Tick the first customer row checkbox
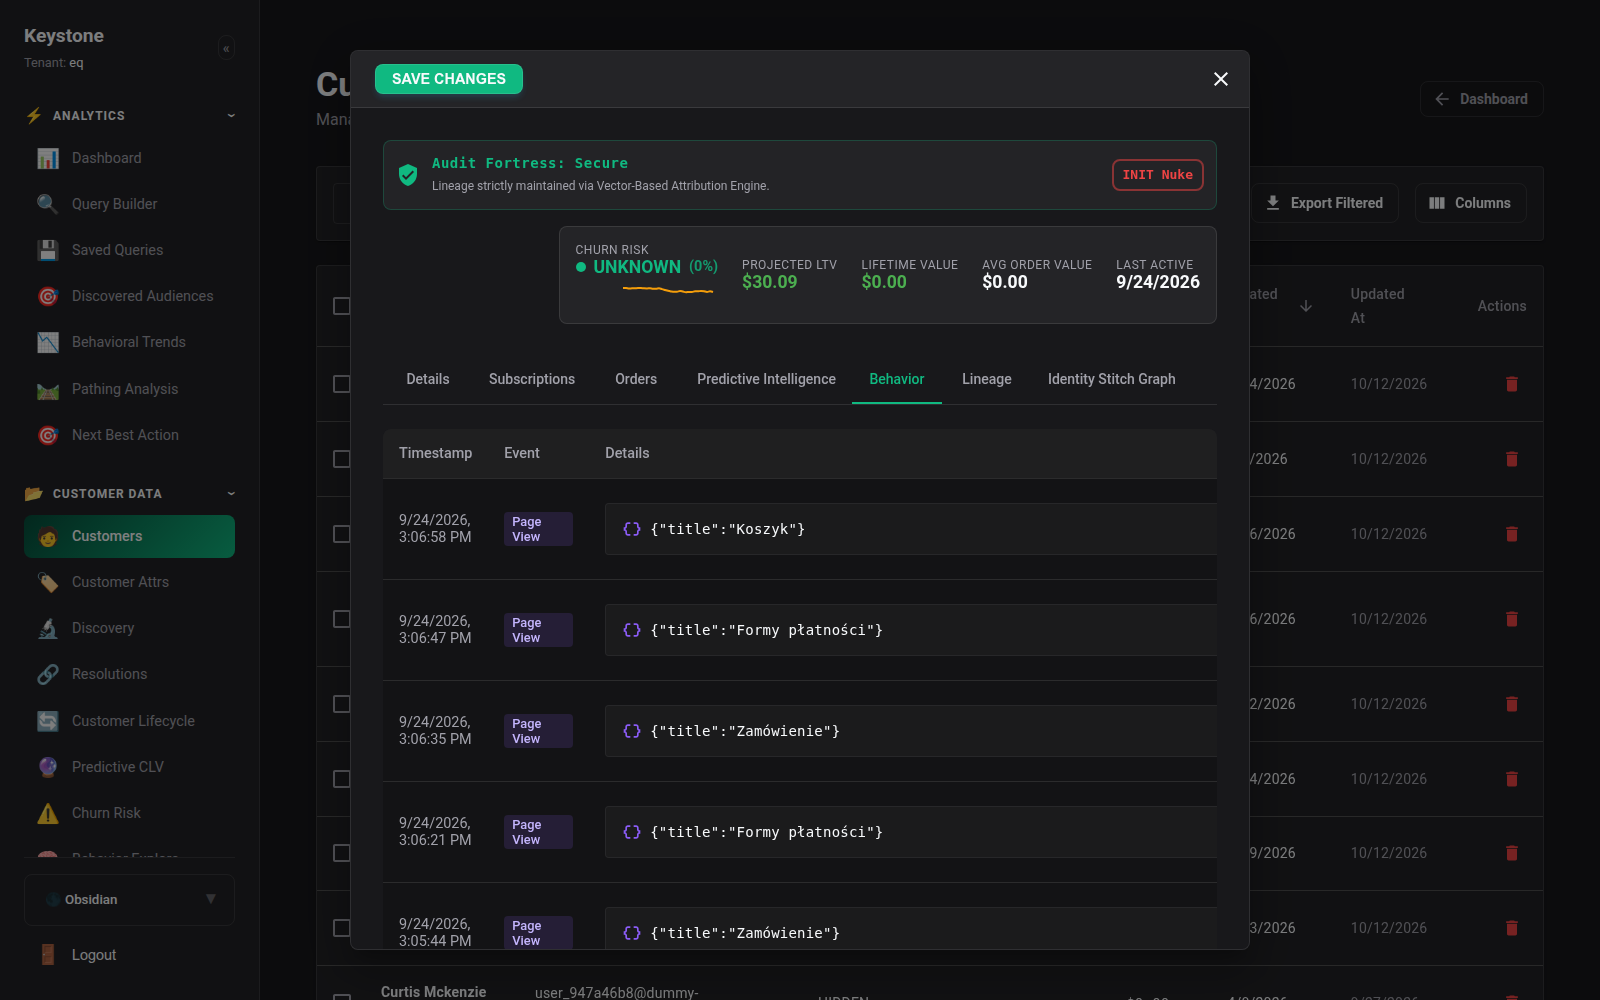Viewport: 1600px width, 1000px height. tap(342, 384)
